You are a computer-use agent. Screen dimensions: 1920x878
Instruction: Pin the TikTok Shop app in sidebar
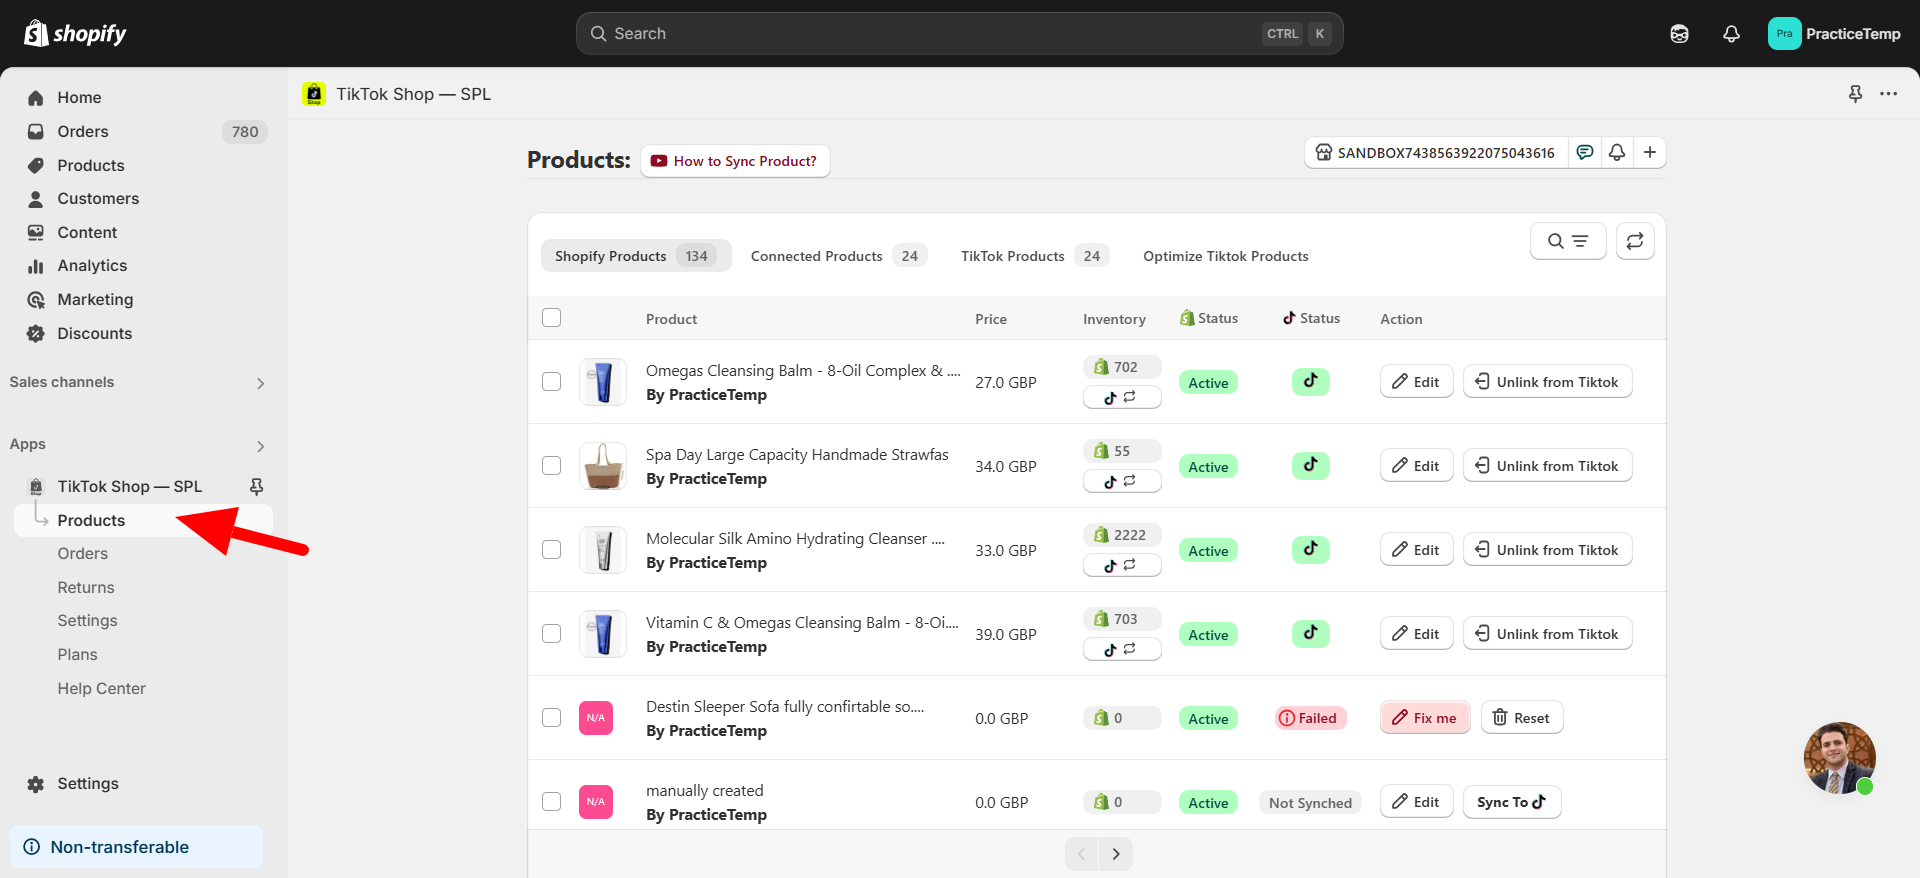pyautogui.click(x=256, y=486)
